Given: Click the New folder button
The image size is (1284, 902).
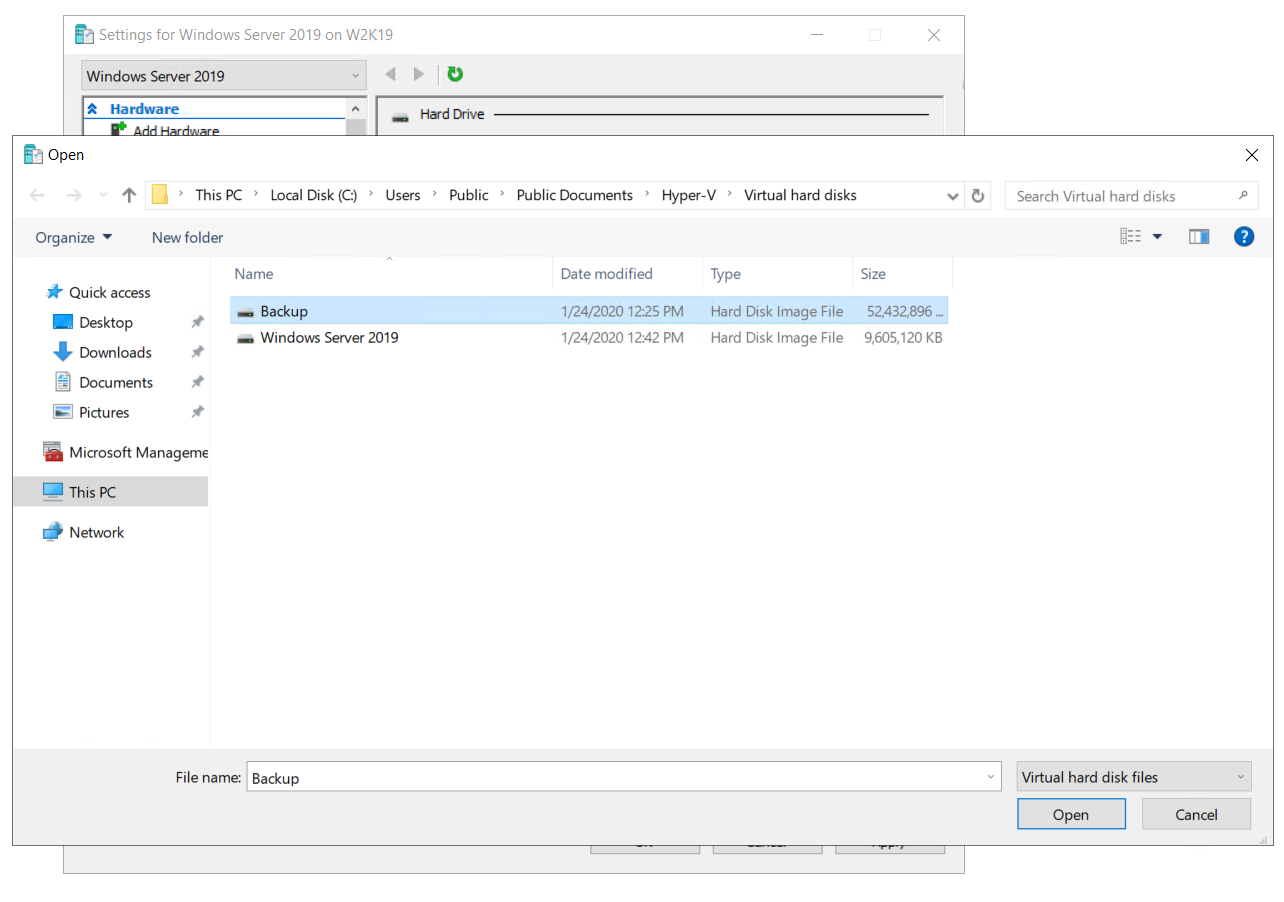Looking at the screenshot, I should click(x=188, y=237).
